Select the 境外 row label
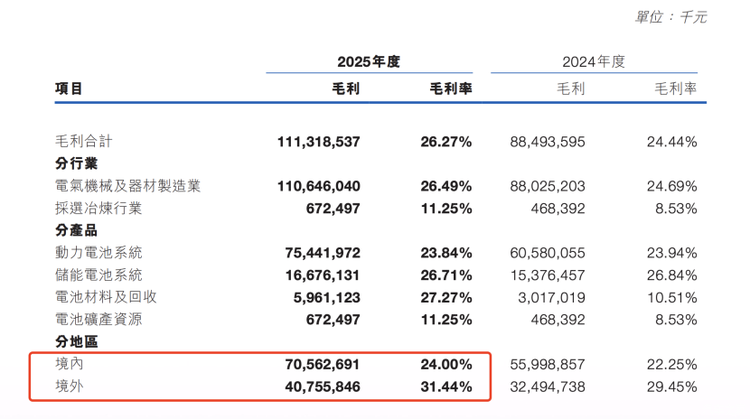Screen dimensions: 750x419 coord(69,387)
